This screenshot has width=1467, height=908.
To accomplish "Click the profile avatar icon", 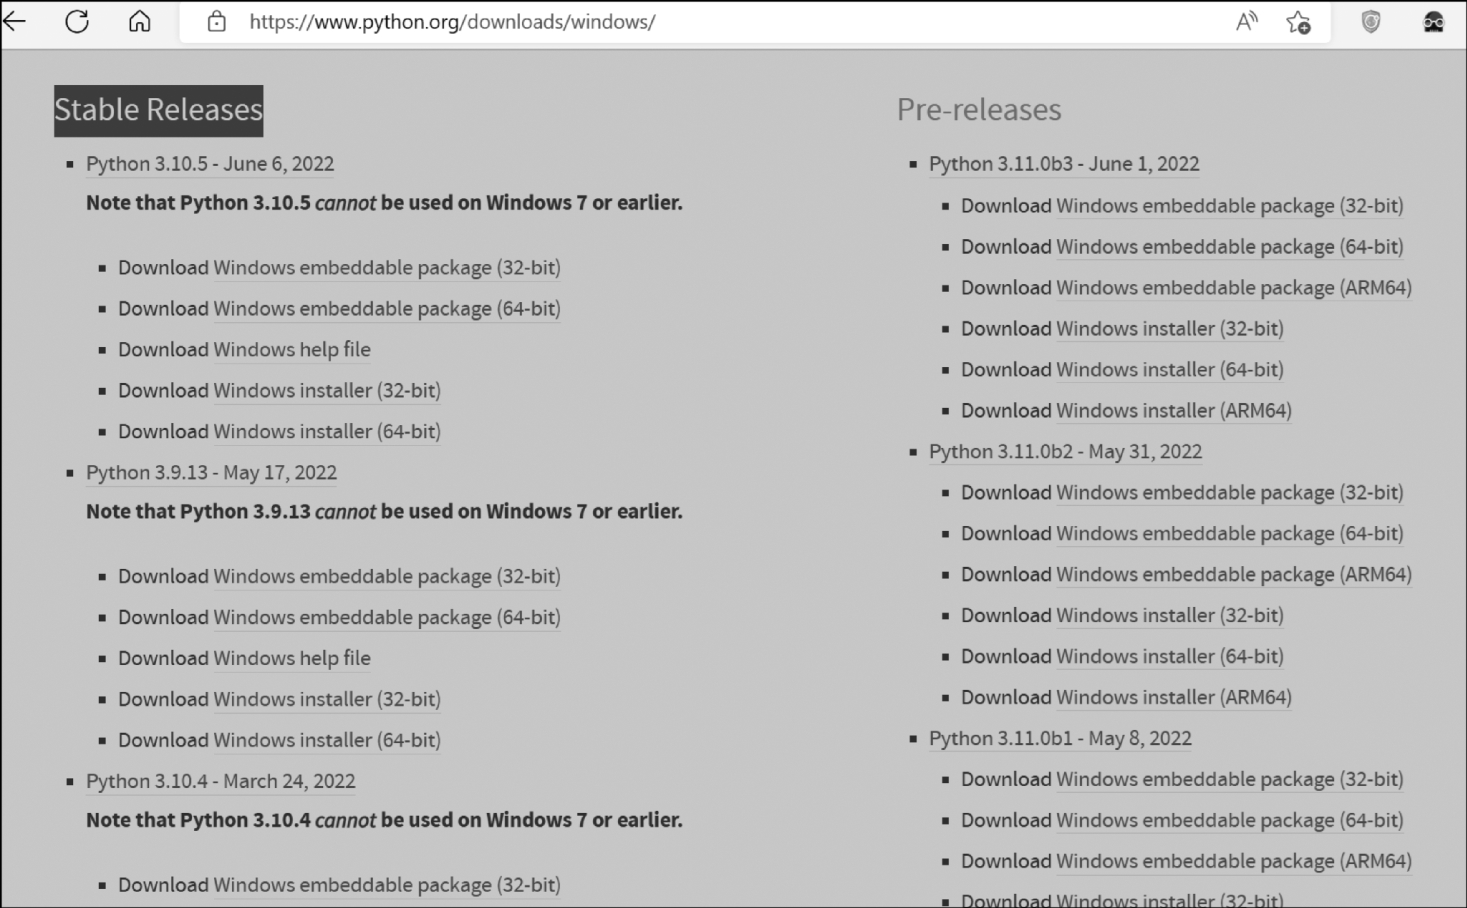I will point(1433,22).
